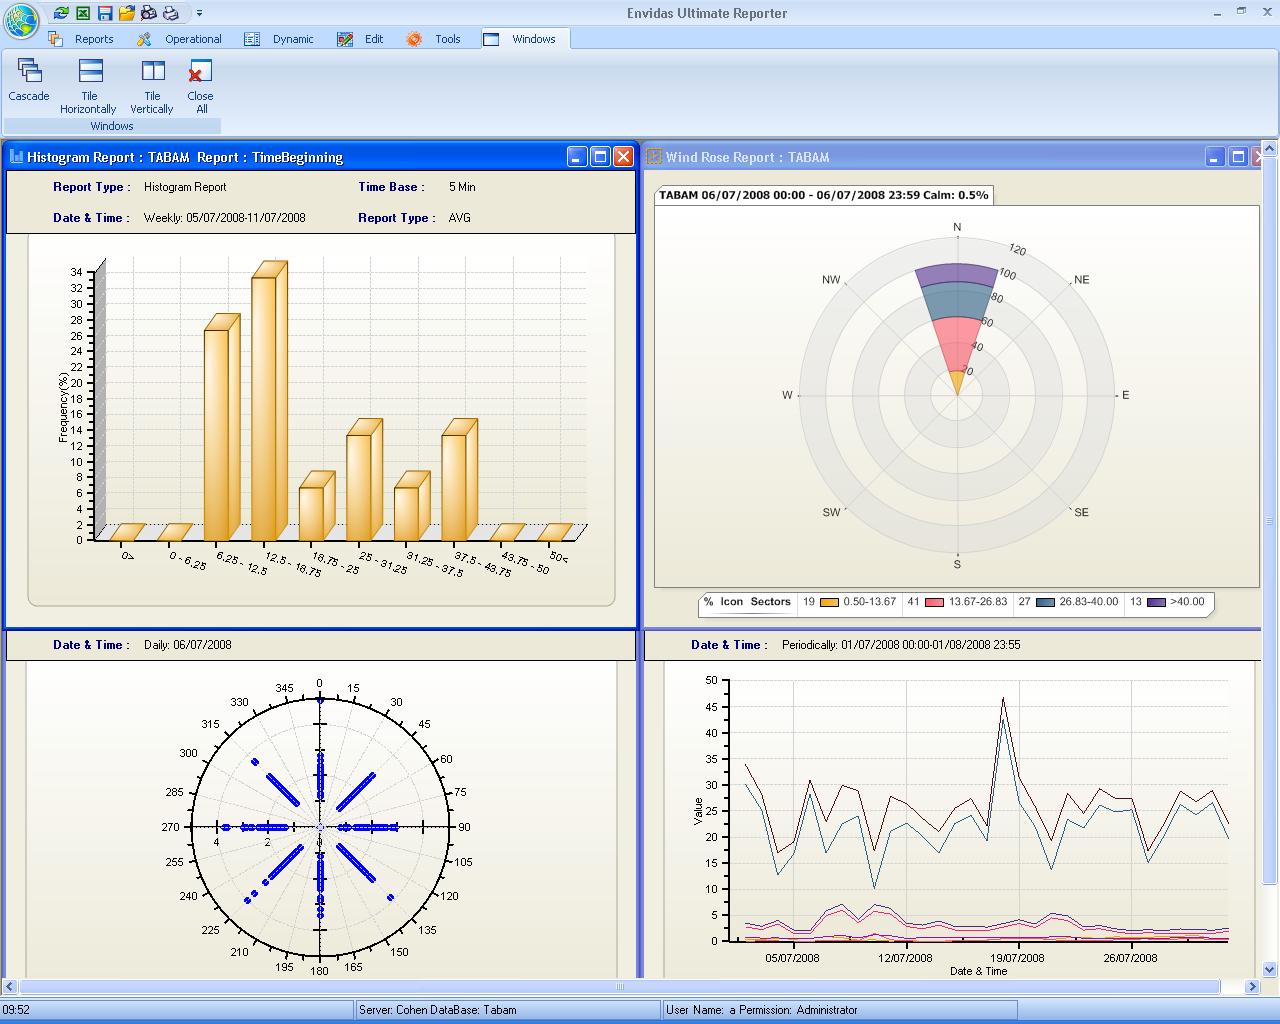Screen dimensions: 1280x1024
Task: Click the Refresh icon in the Quick Access Toolbar
Action: [60, 13]
